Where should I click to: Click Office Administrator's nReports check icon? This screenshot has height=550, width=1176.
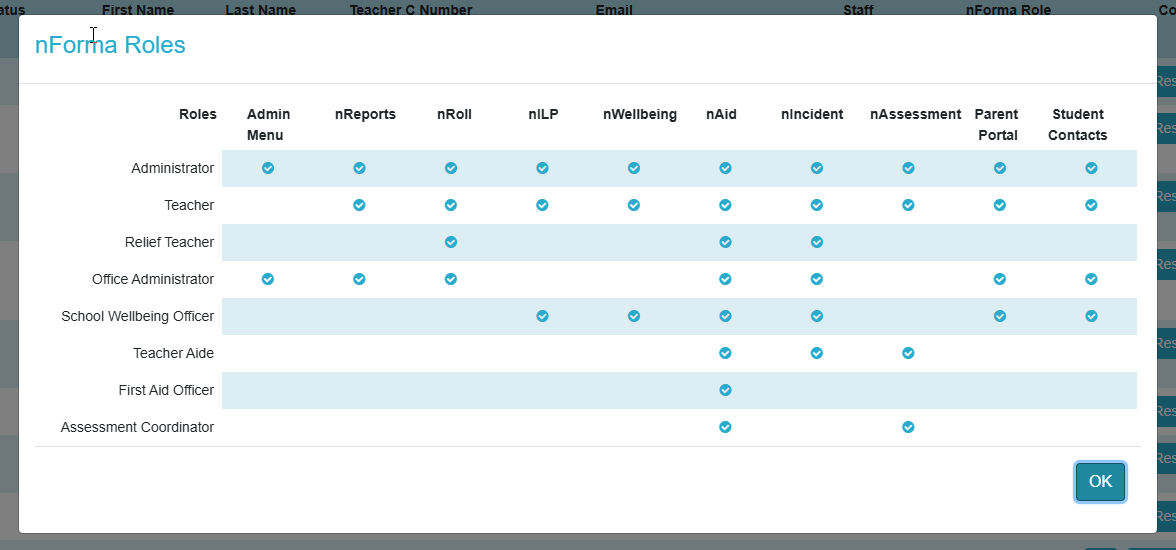(359, 279)
